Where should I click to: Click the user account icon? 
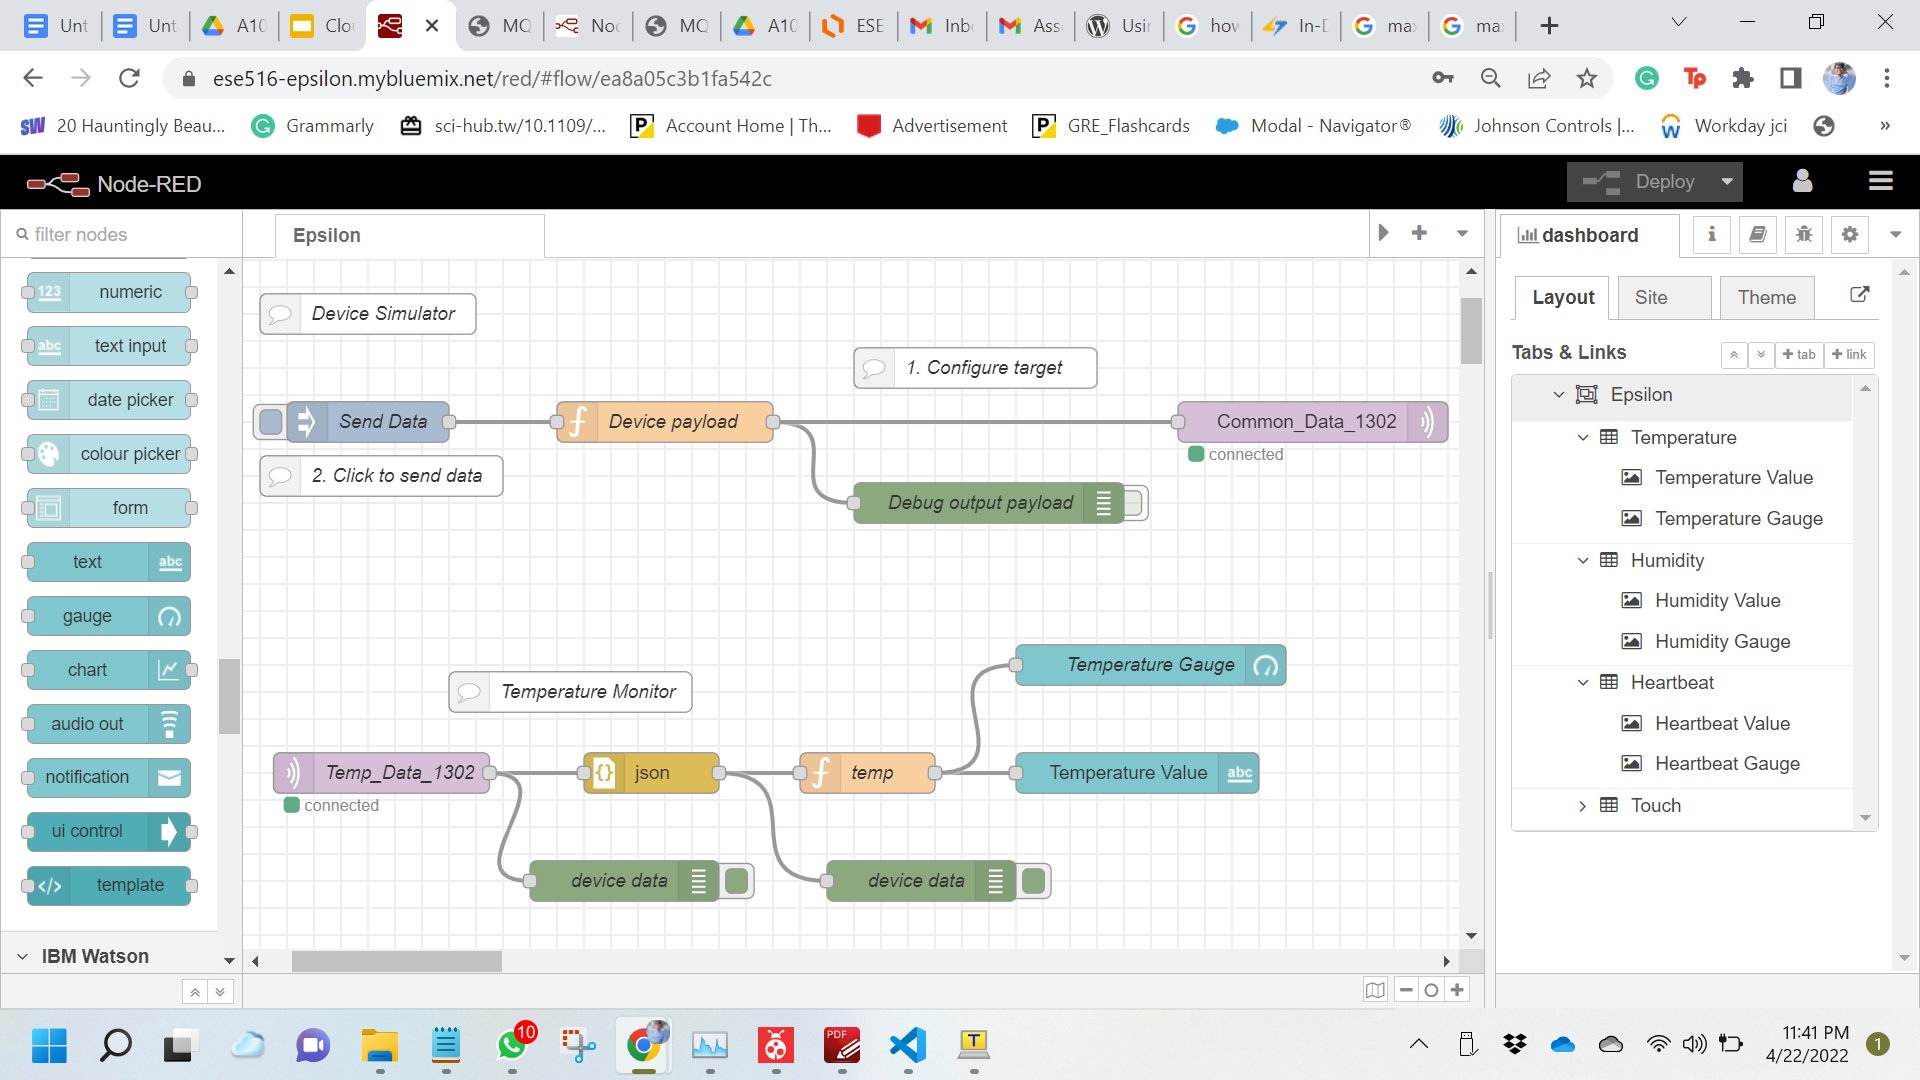coord(1802,181)
